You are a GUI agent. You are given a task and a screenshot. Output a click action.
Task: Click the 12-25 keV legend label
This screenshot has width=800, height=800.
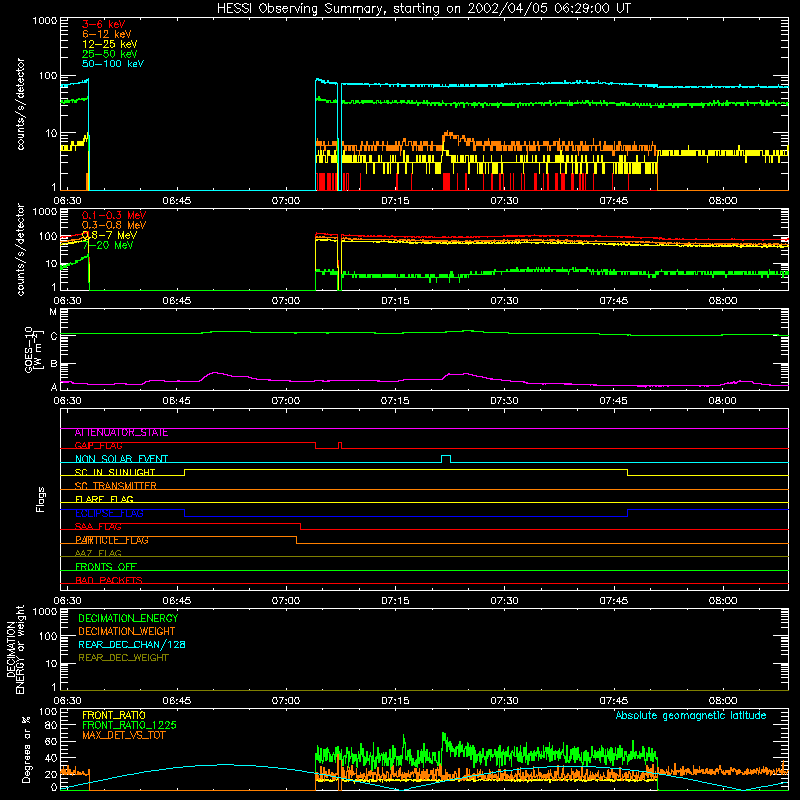[x=110, y=44]
